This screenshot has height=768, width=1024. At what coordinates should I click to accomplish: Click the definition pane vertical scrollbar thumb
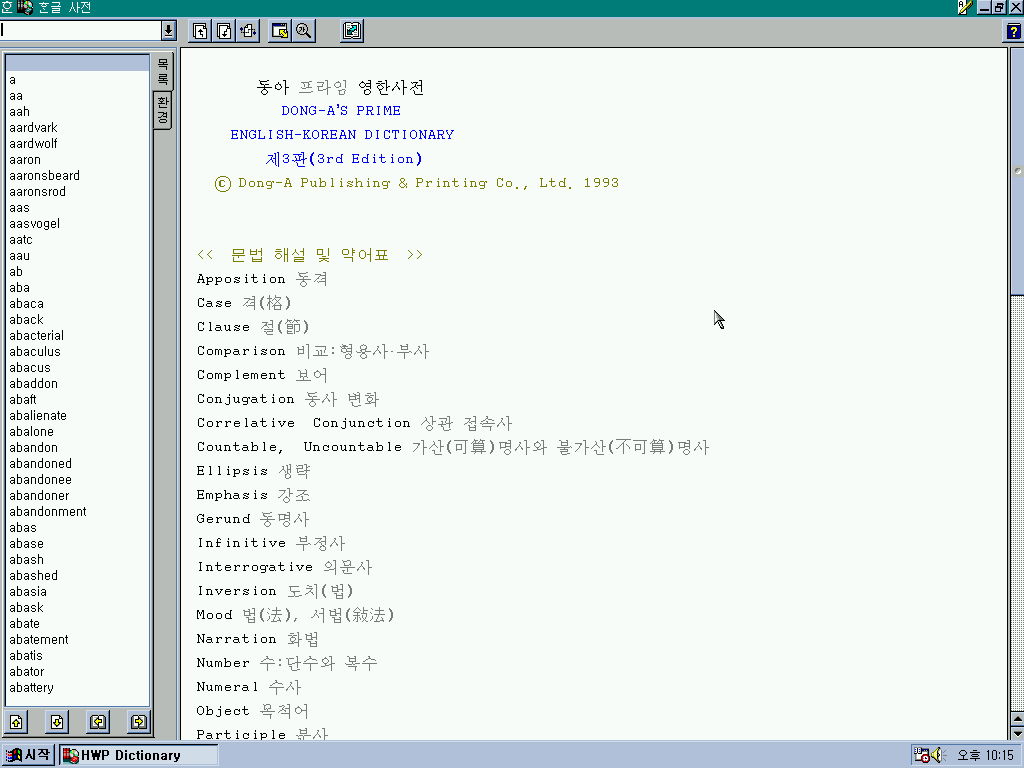coord(1017,170)
